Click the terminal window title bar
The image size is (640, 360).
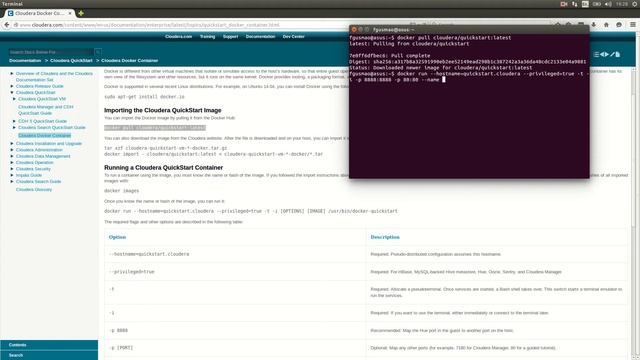[x=469, y=29]
